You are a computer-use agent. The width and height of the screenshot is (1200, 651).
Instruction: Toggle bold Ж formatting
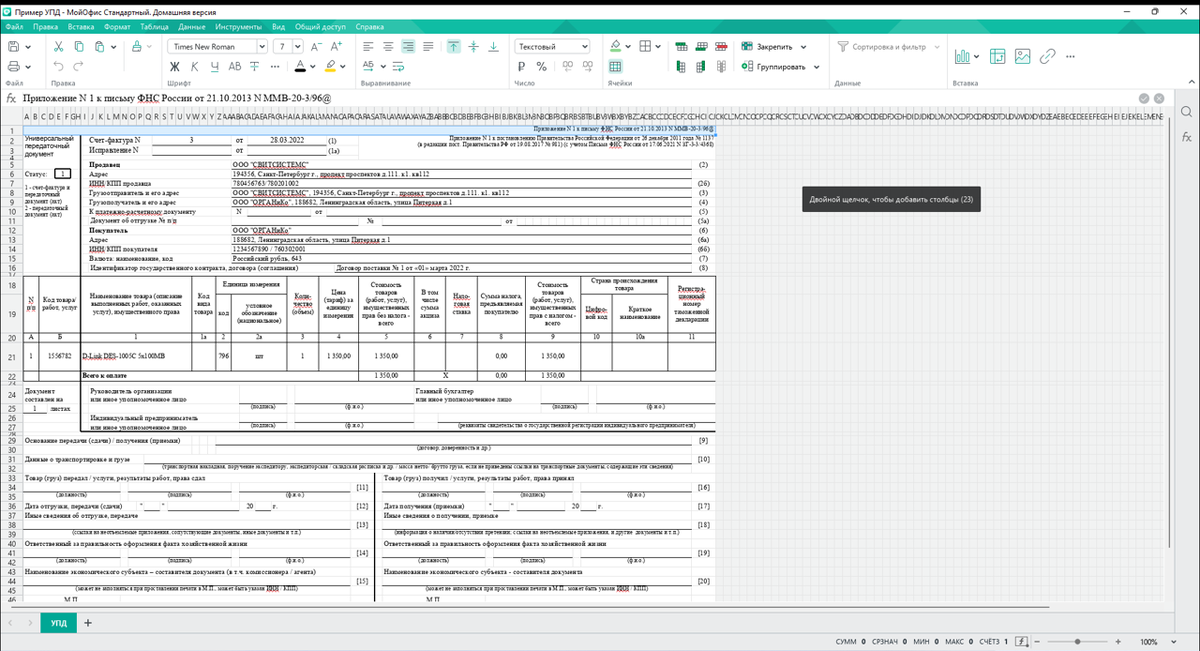click(x=175, y=66)
